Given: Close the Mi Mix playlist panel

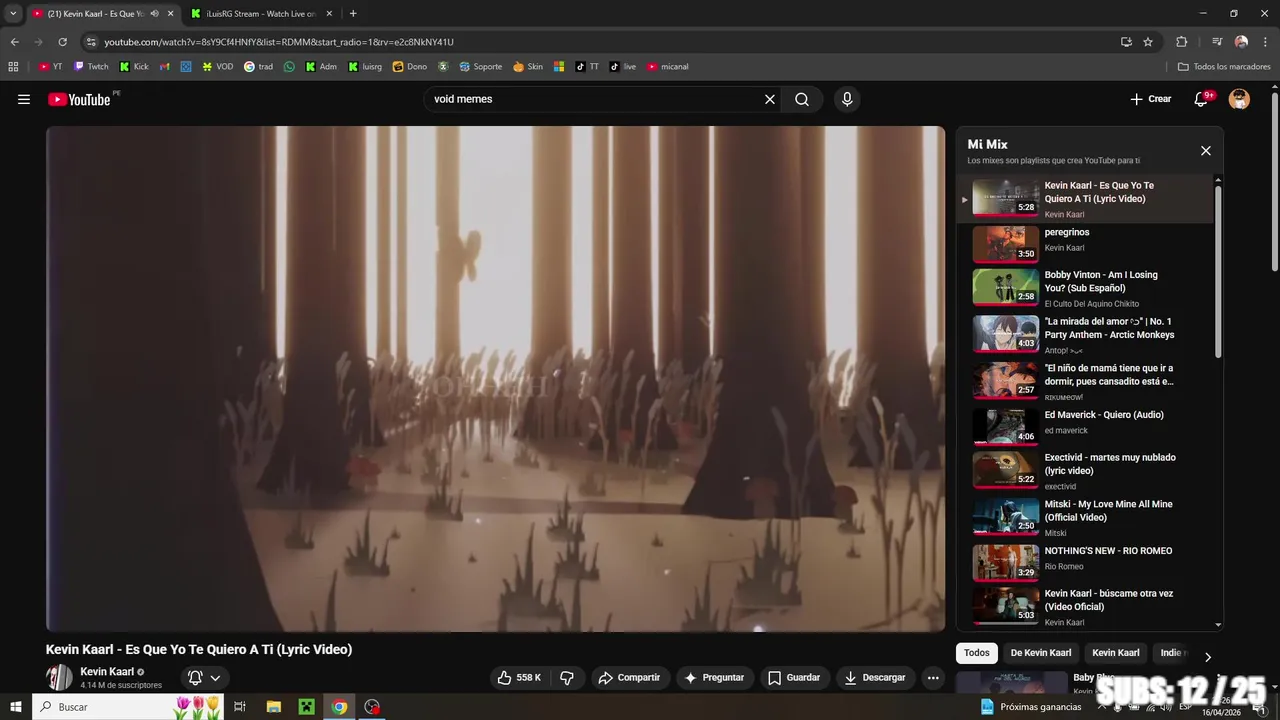Looking at the screenshot, I should 1206,151.
